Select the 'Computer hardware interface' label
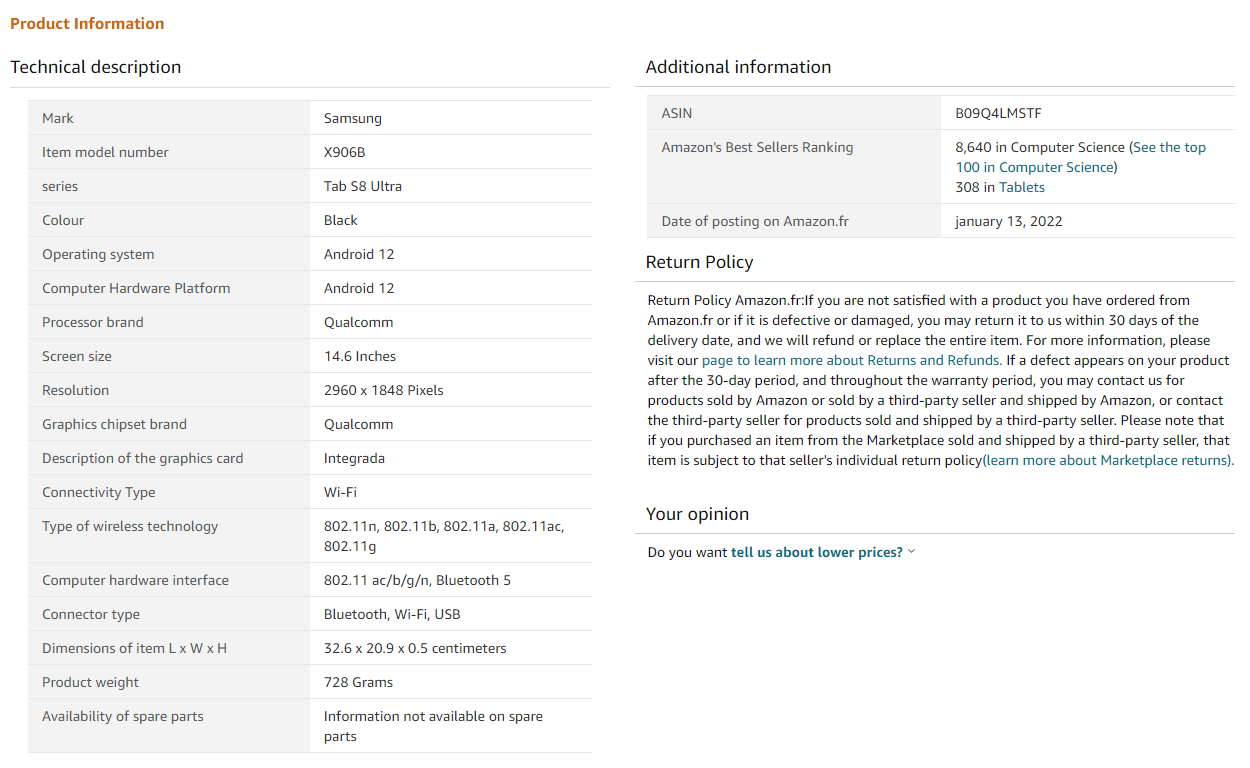Image resolution: width=1250 pixels, height=768 pixels. (135, 580)
